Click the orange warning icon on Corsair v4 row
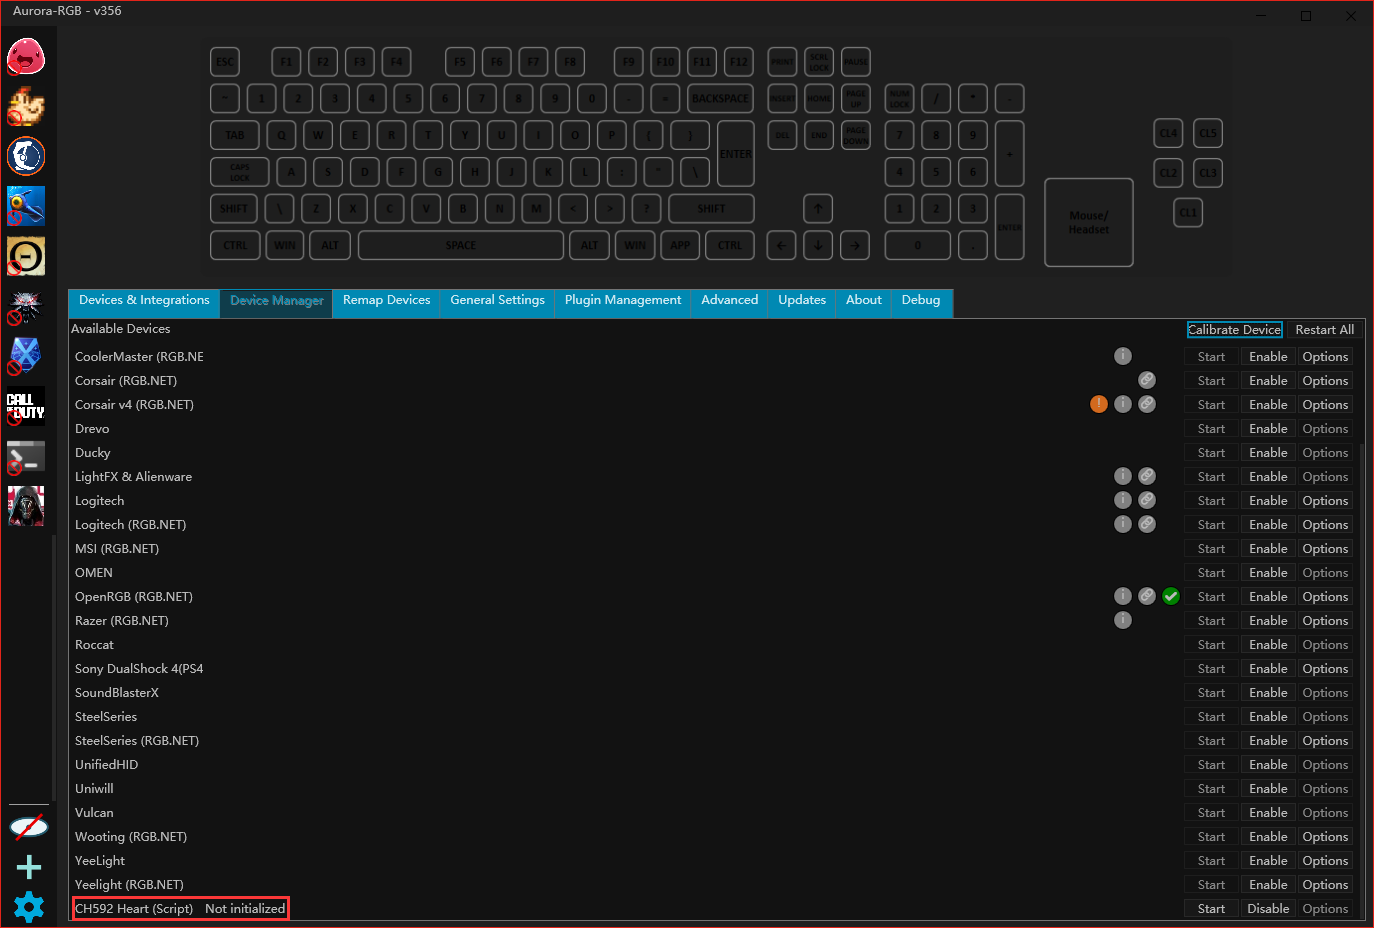 (x=1098, y=404)
